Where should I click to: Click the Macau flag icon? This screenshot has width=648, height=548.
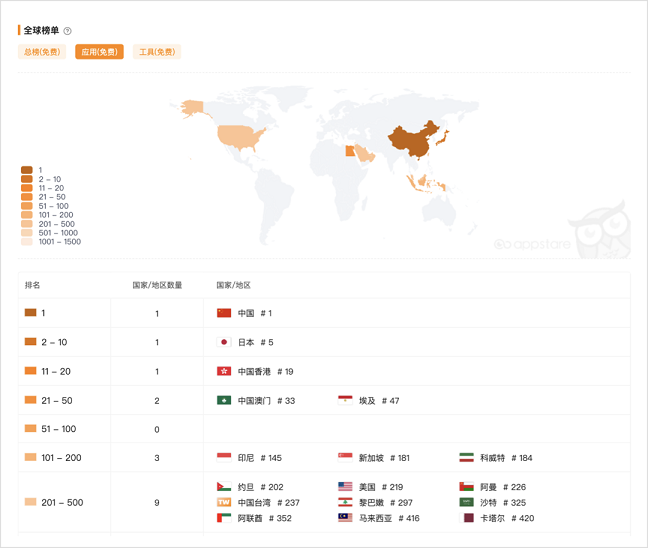coord(224,400)
